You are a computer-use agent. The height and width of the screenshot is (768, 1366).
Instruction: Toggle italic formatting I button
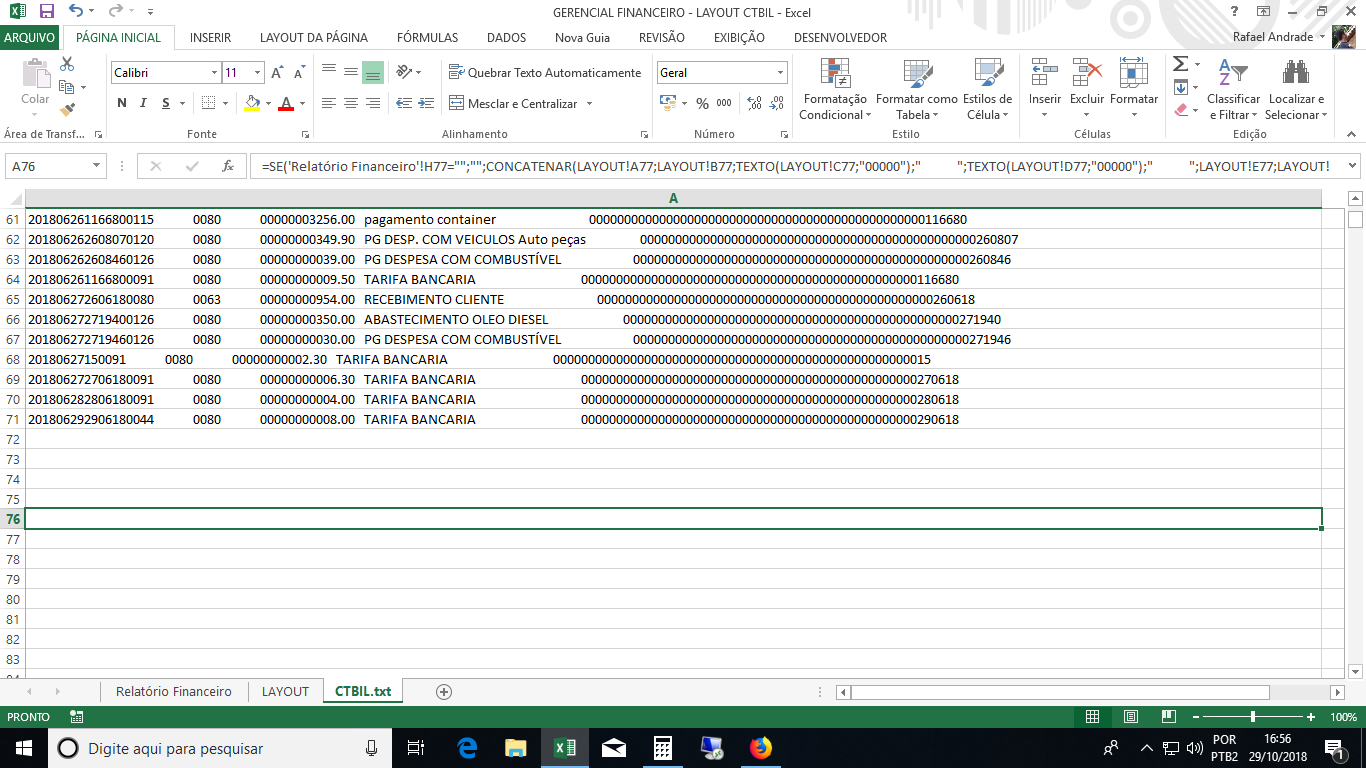pyautogui.click(x=144, y=103)
